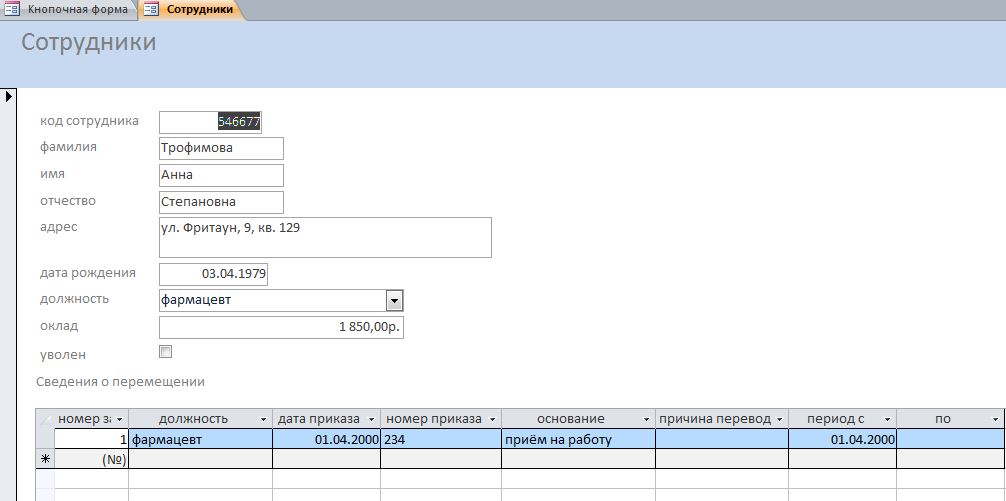Click the Сотрудники form header title
The height and width of the screenshot is (501, 1006).
coord(89,42)
